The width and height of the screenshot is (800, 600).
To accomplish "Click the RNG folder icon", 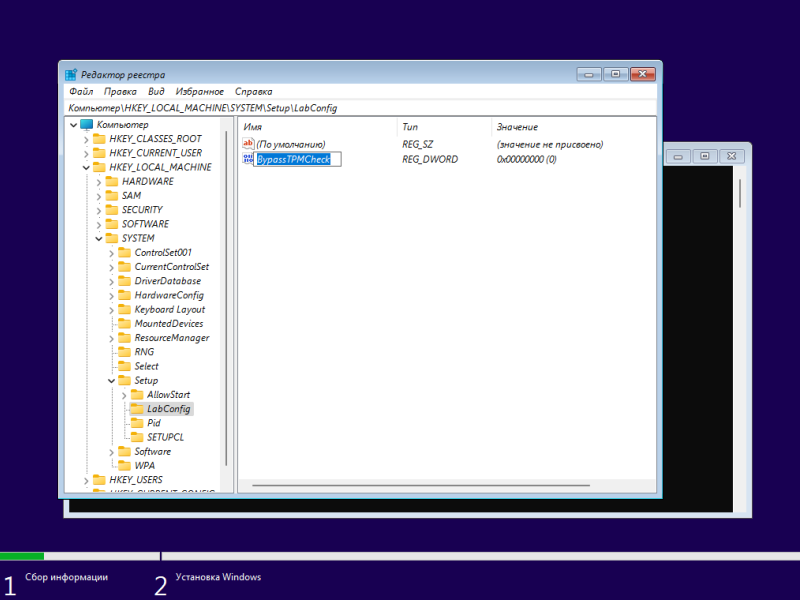I will click(x=124, y=352).
